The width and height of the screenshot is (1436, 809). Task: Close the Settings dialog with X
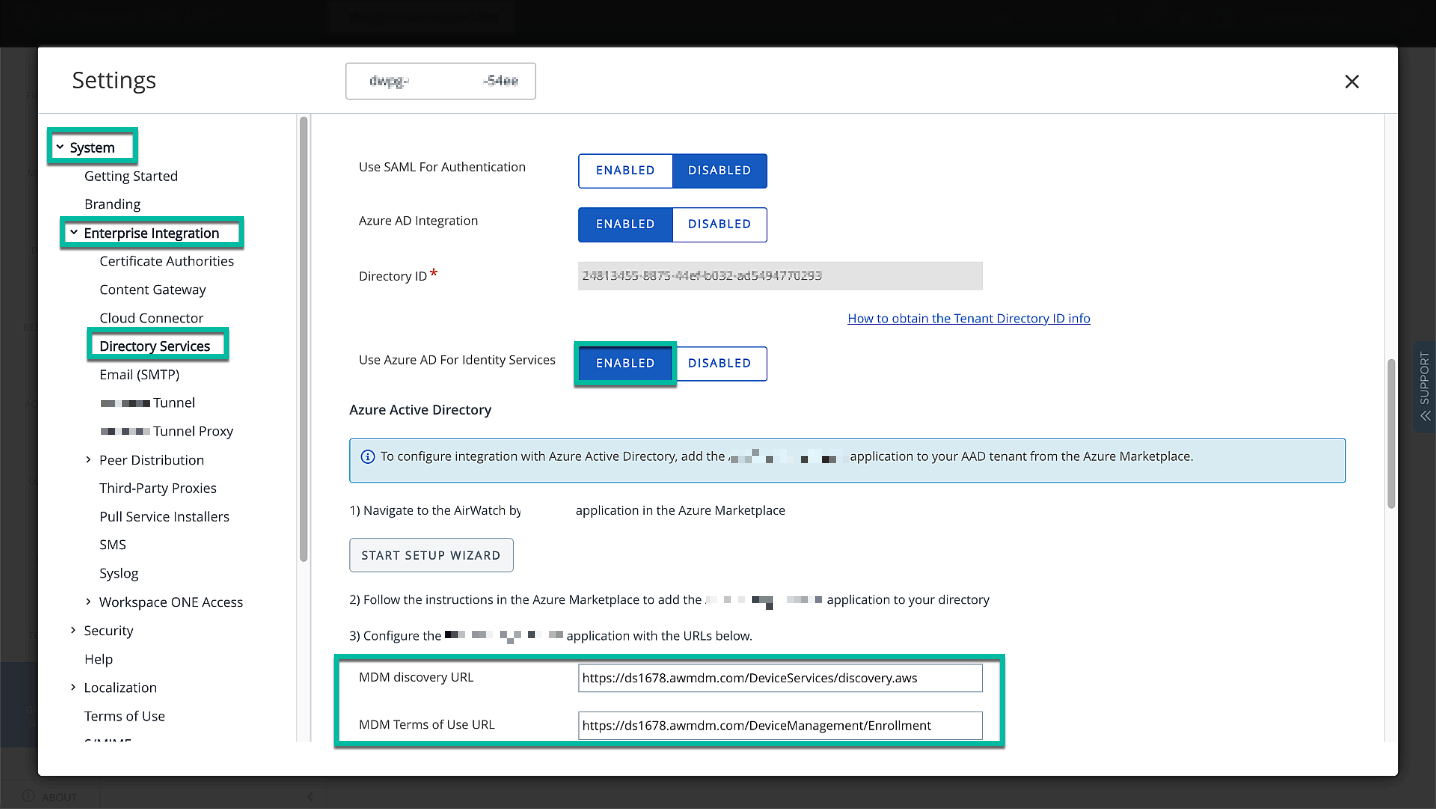(1351, 82)
